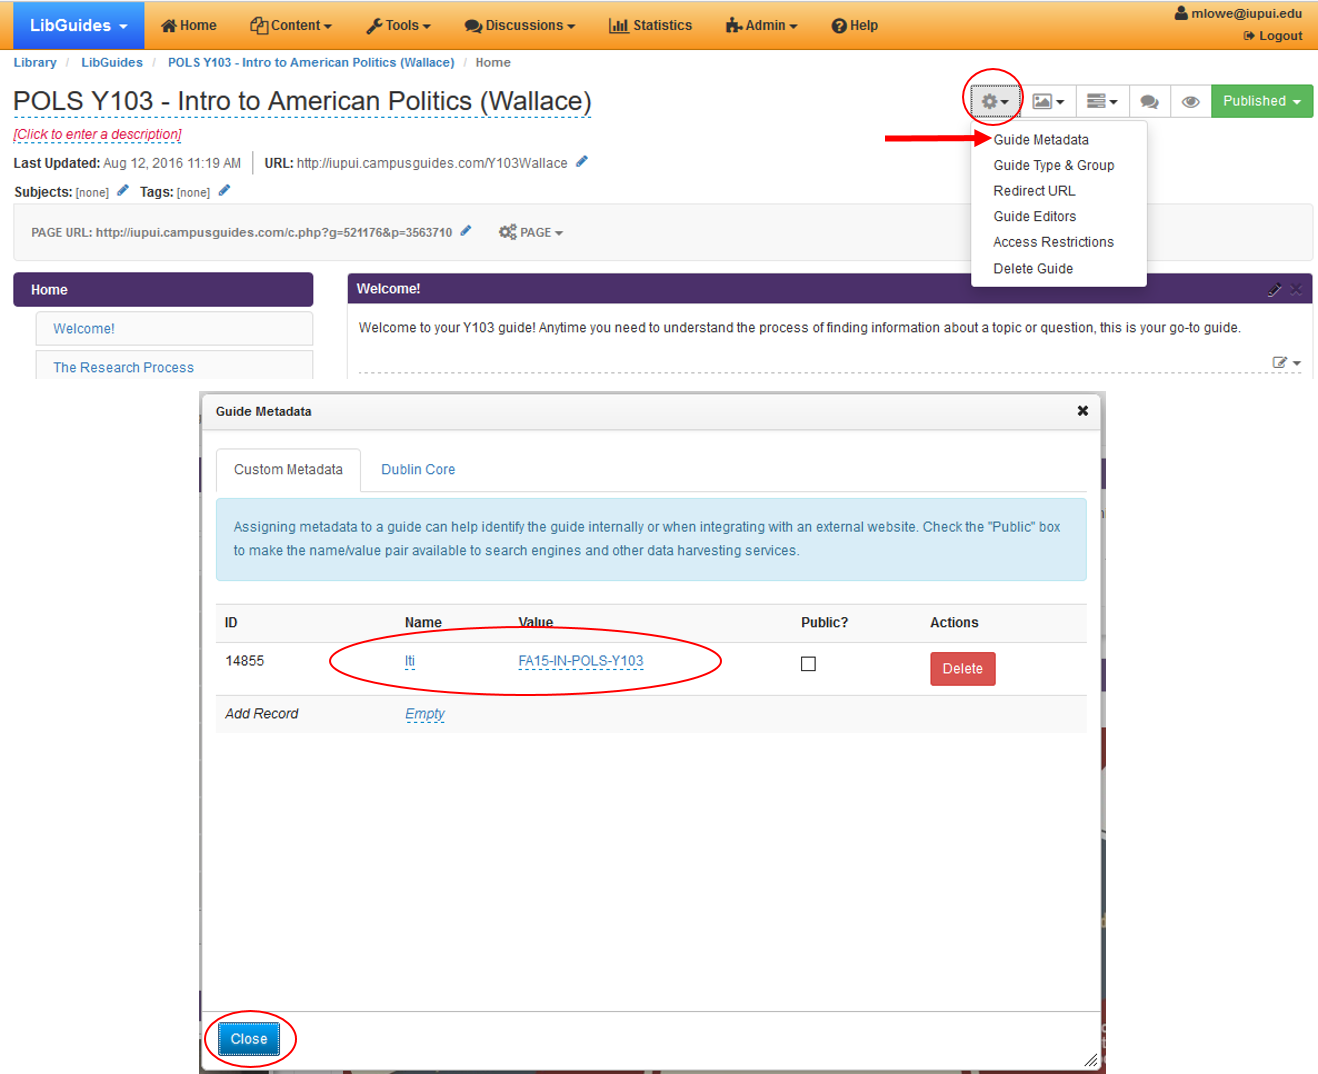Screen dimensions: 1318x1074
Task: Delete the lti metadata record
Action: pos(961,668)
